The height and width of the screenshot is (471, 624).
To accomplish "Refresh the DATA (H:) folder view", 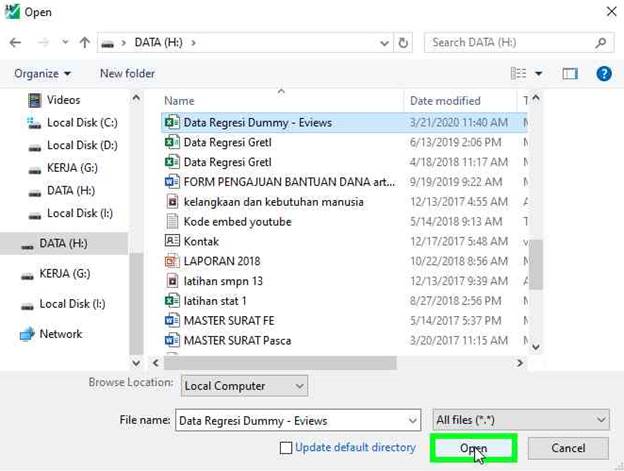I will [x=404, y=43].
